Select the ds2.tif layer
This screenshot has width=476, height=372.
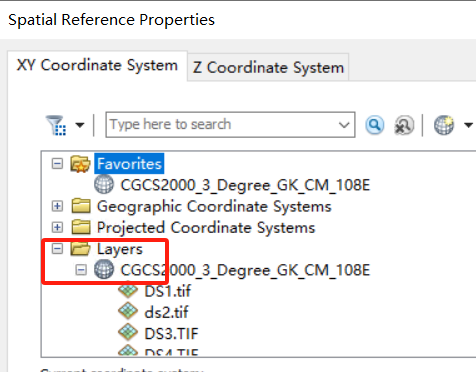click(166, 313)
